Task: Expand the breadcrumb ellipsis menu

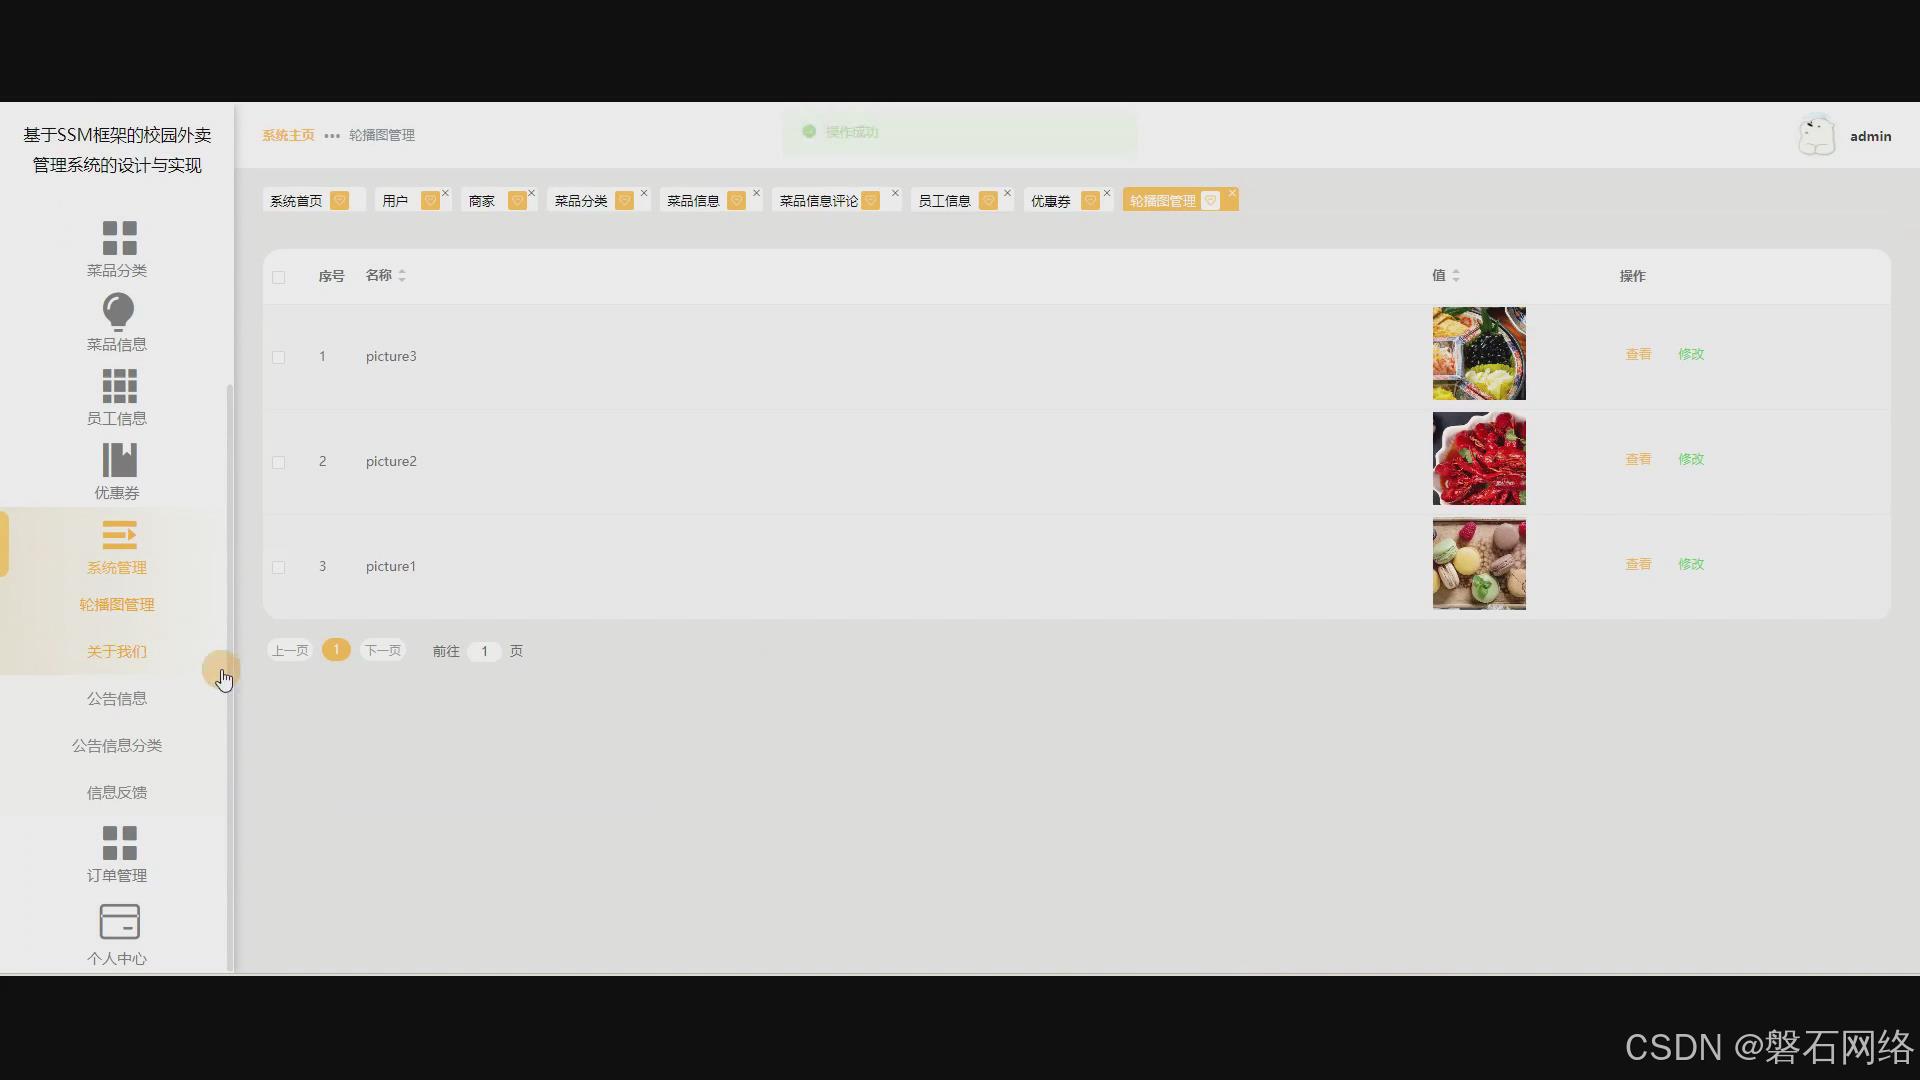Action: click(x=332, y=136)
